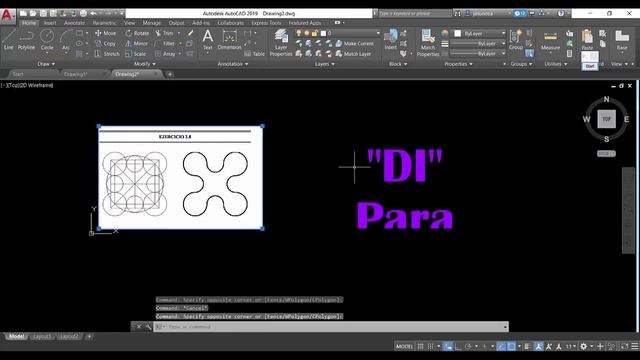
Task: Click Match Layer button
Action: pos(353,54)
